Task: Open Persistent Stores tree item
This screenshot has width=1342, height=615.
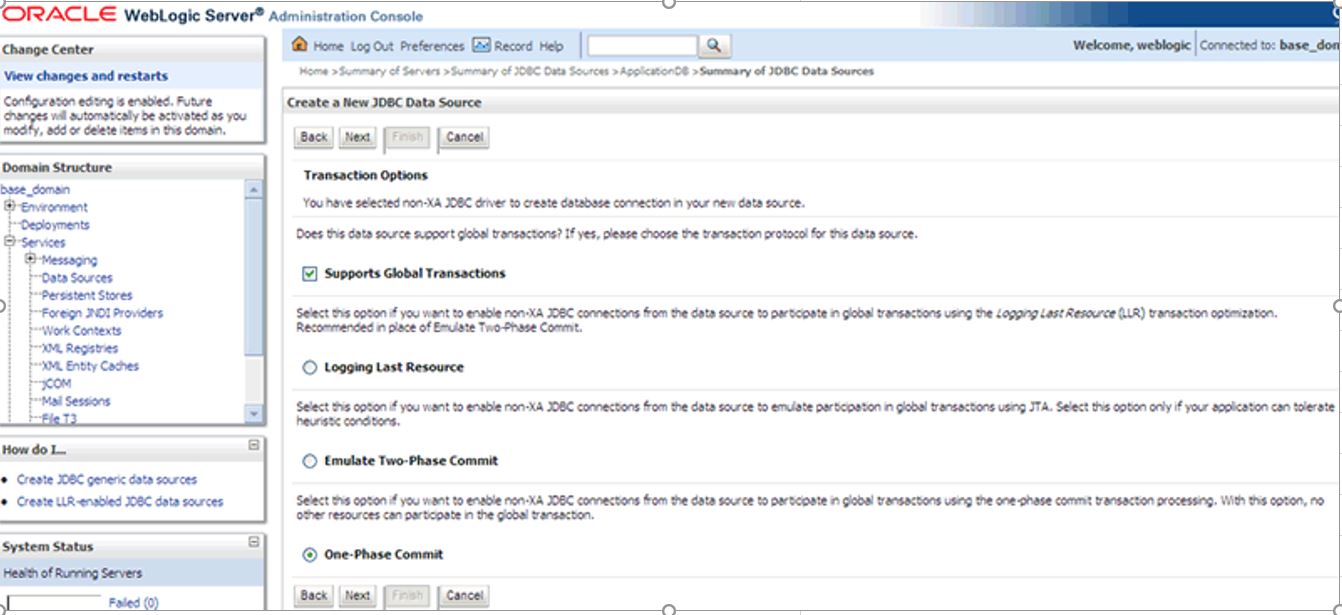Action: (87, 295)
